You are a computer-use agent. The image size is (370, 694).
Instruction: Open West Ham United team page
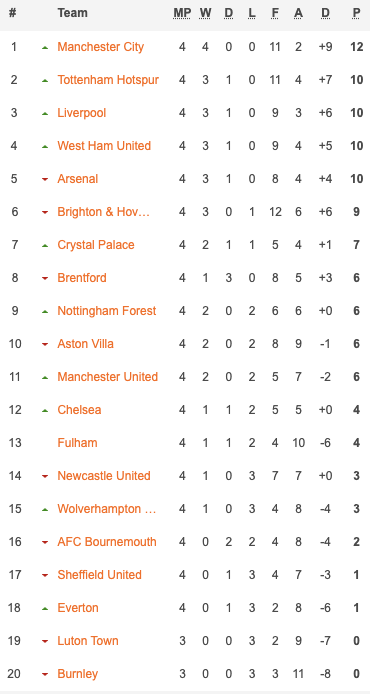pos(104,146)
